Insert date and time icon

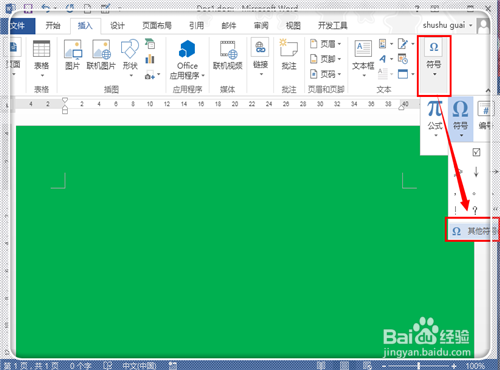(x=403, y=59)
